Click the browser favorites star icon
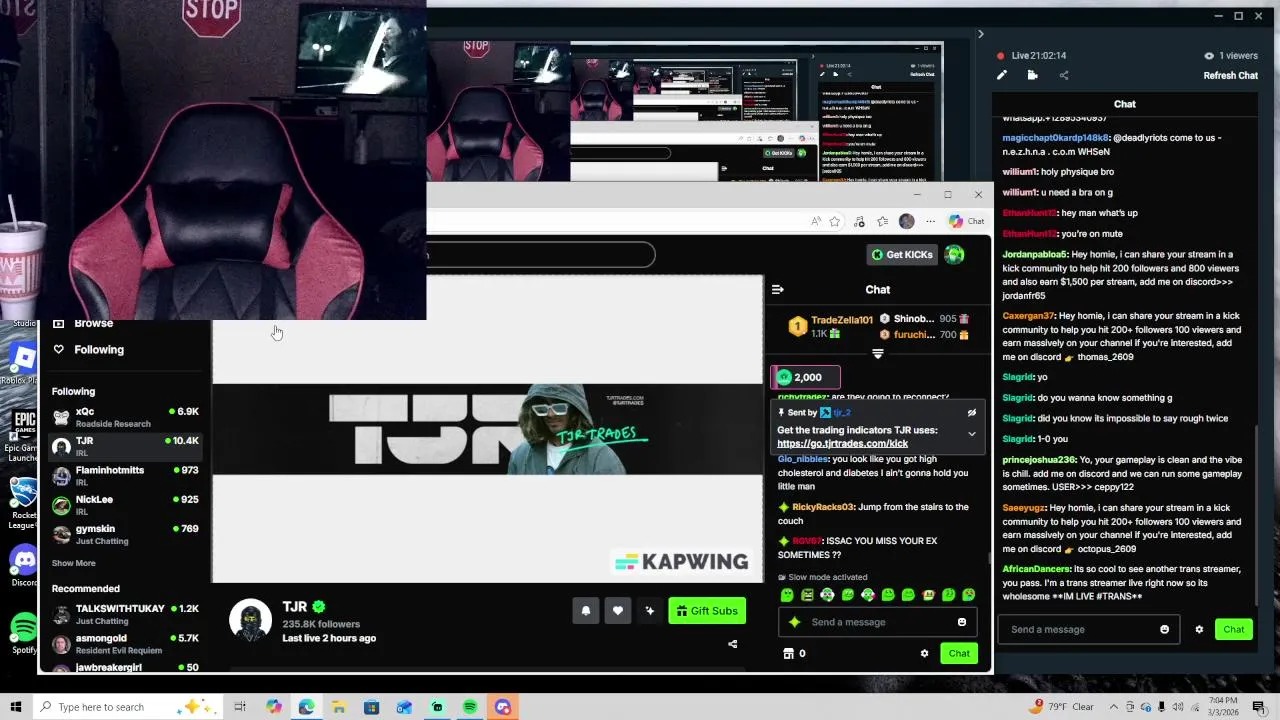 tap(835, 221)
